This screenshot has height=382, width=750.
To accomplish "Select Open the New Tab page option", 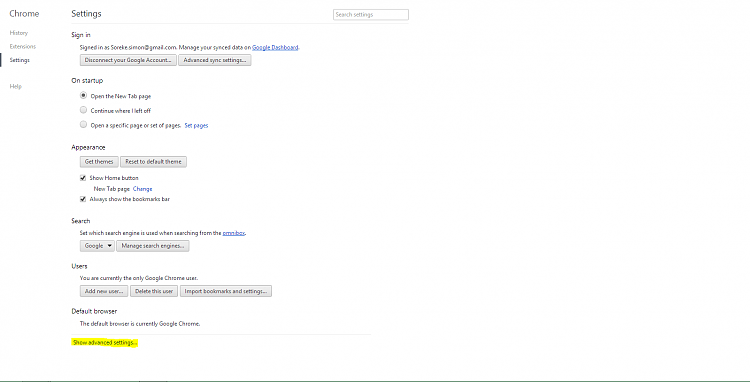I will point(83,96).
